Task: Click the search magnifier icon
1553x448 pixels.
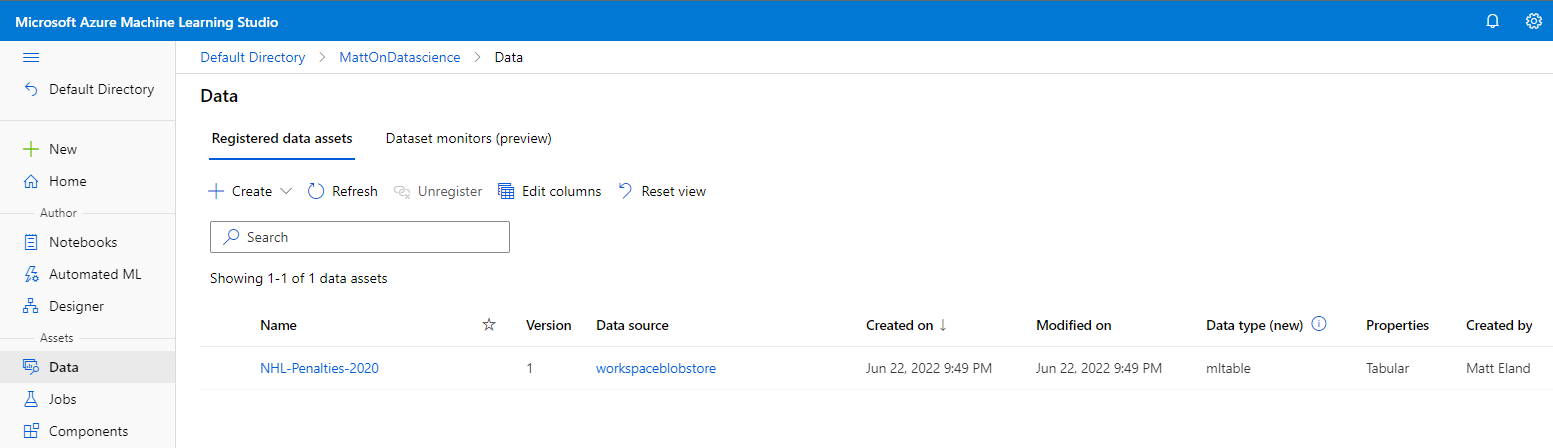Action: coord(231,237)
